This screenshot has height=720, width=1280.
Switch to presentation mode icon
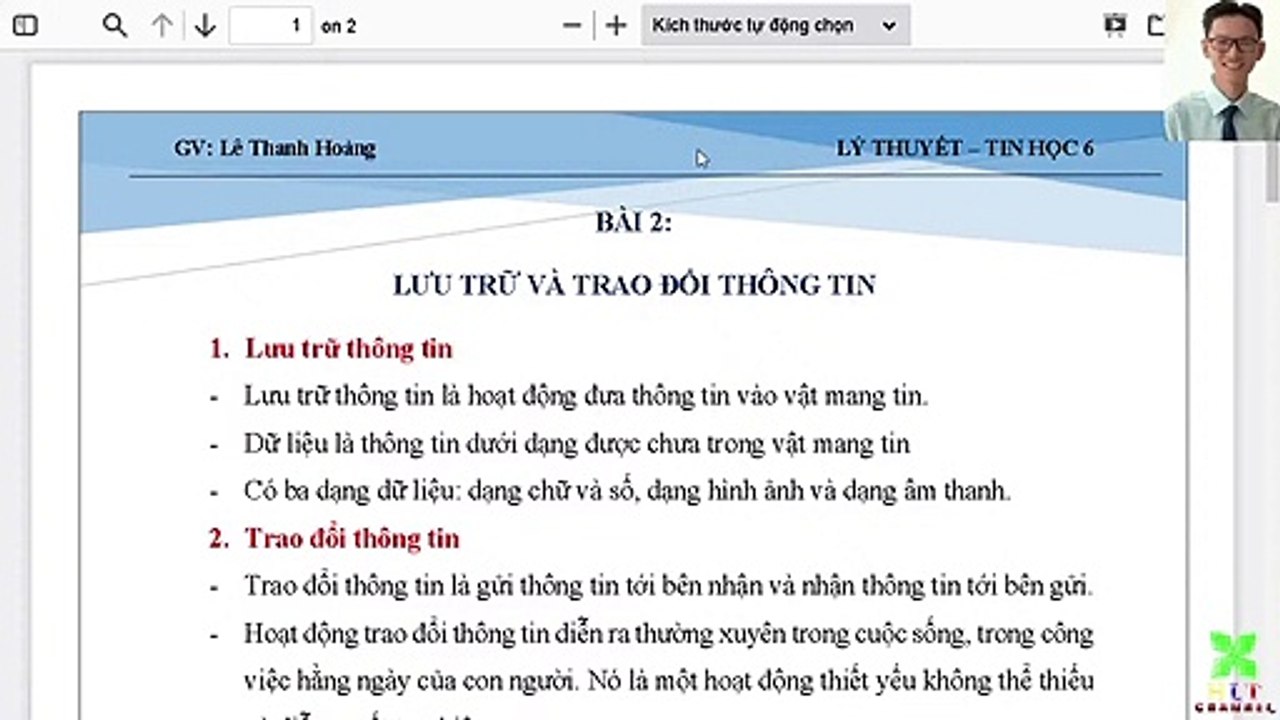1115,26
